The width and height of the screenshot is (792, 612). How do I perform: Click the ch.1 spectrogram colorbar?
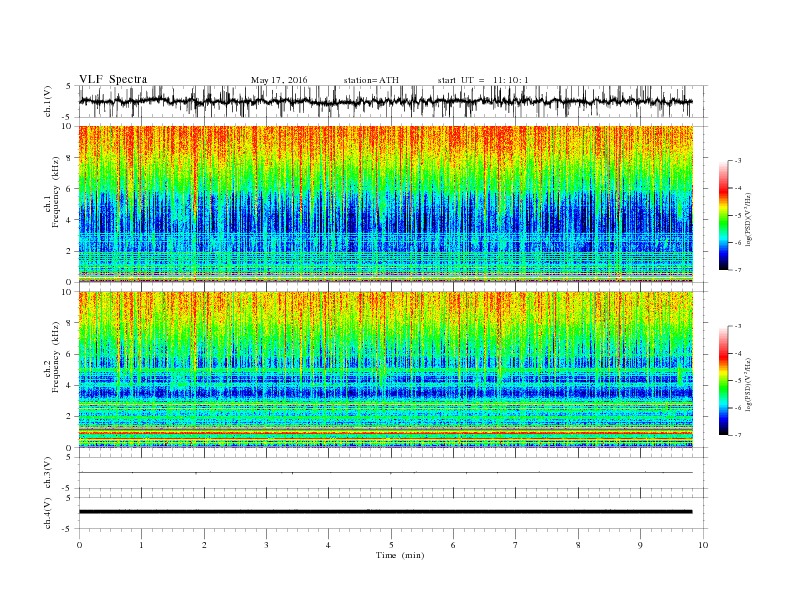point(723,215)
